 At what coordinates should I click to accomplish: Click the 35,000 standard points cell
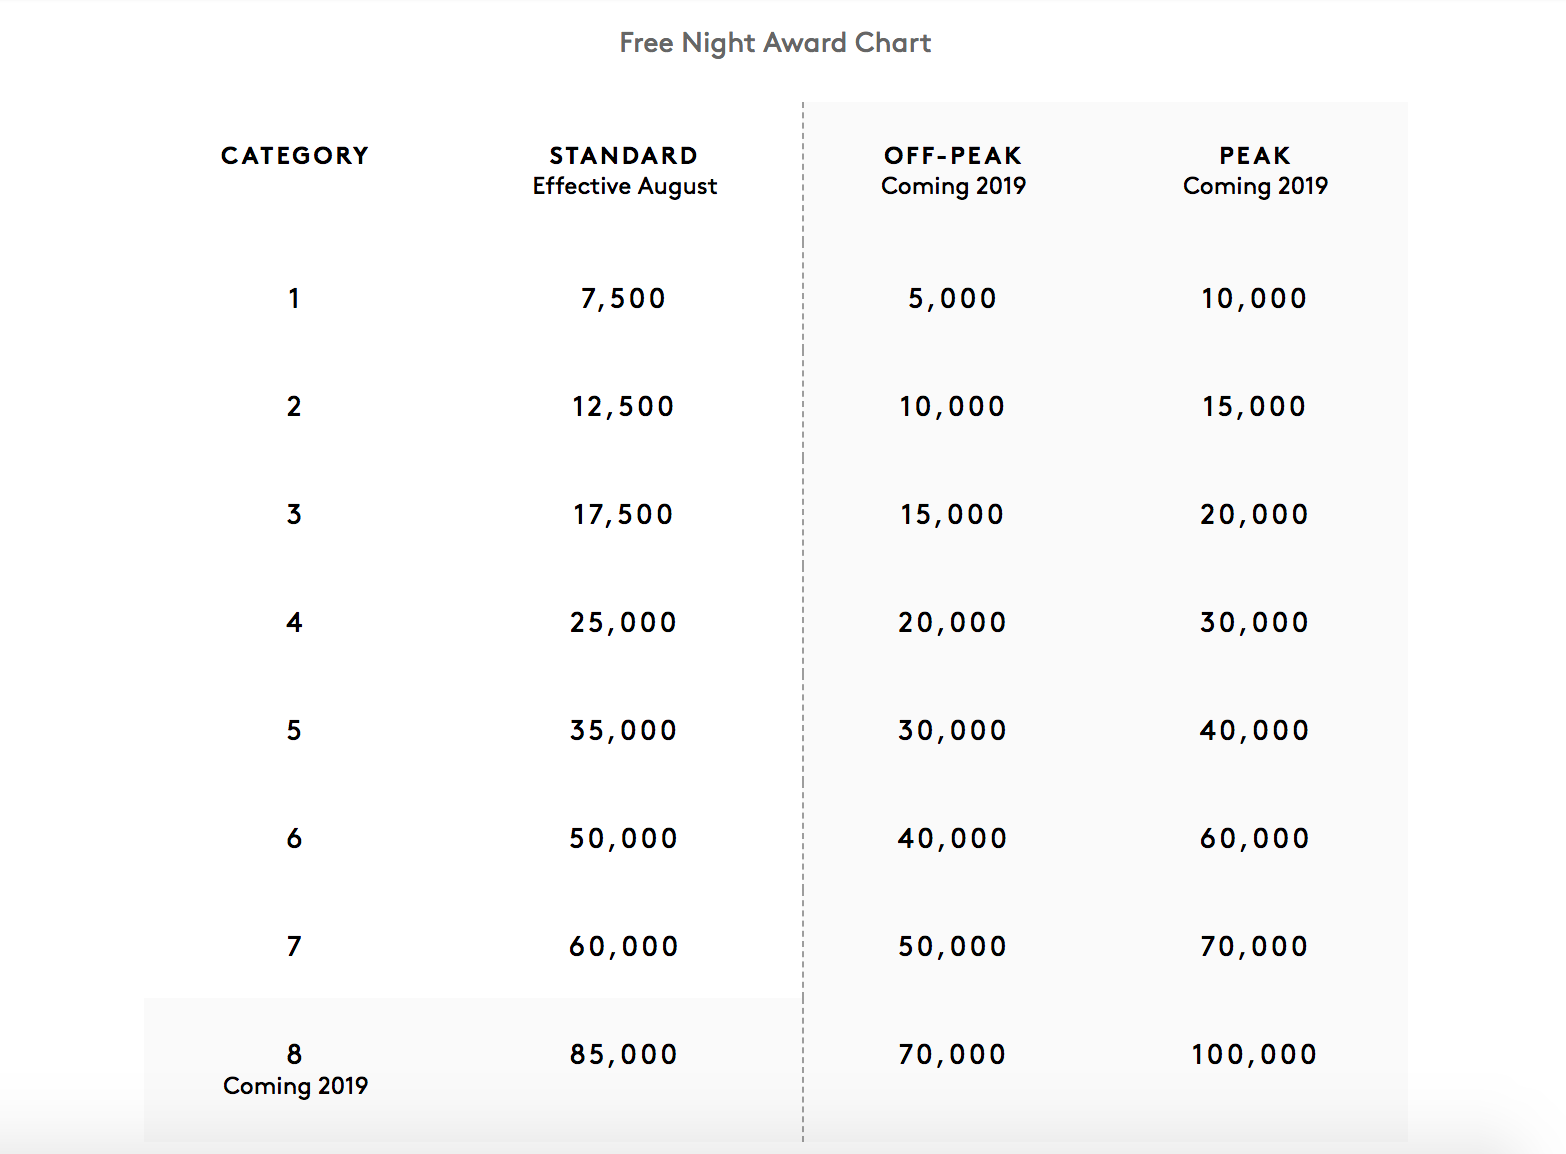[x=623, y=730]
